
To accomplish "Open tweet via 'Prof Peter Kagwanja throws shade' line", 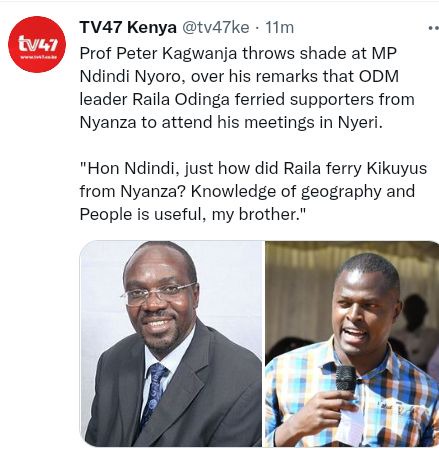I will pos(238,54).
